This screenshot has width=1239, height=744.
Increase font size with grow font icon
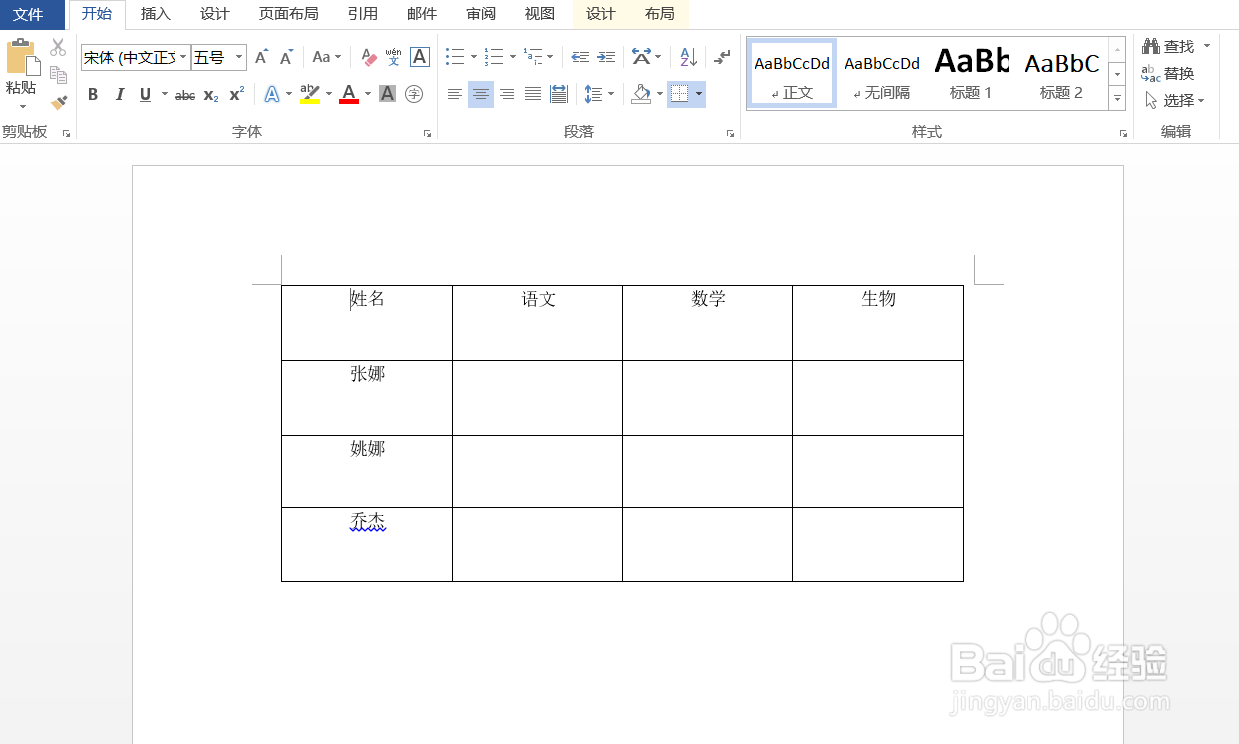coord(261,57)
